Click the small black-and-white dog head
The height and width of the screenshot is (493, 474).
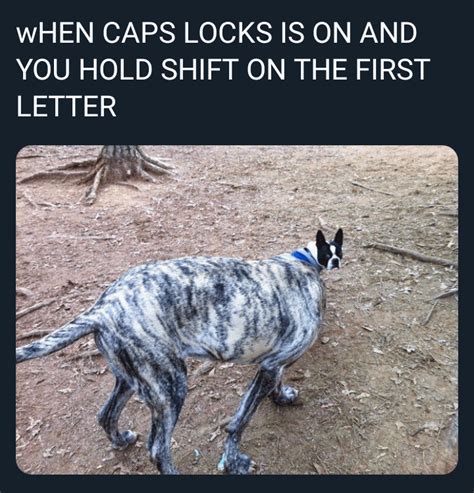pyautogui.click(x=328, y=251)
